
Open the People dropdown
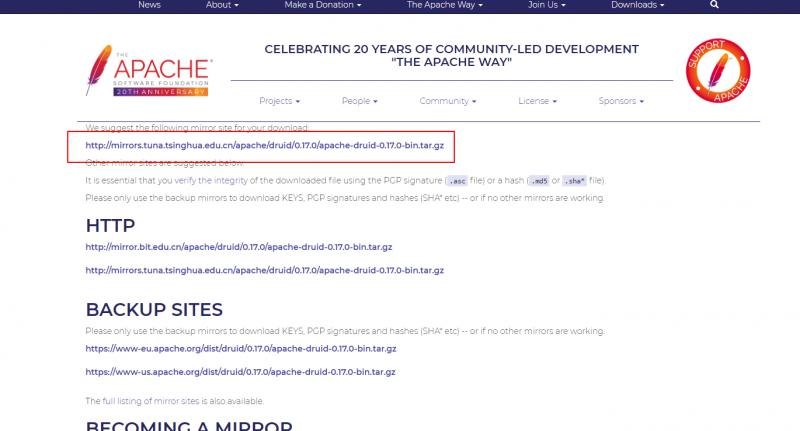[360, 101]
